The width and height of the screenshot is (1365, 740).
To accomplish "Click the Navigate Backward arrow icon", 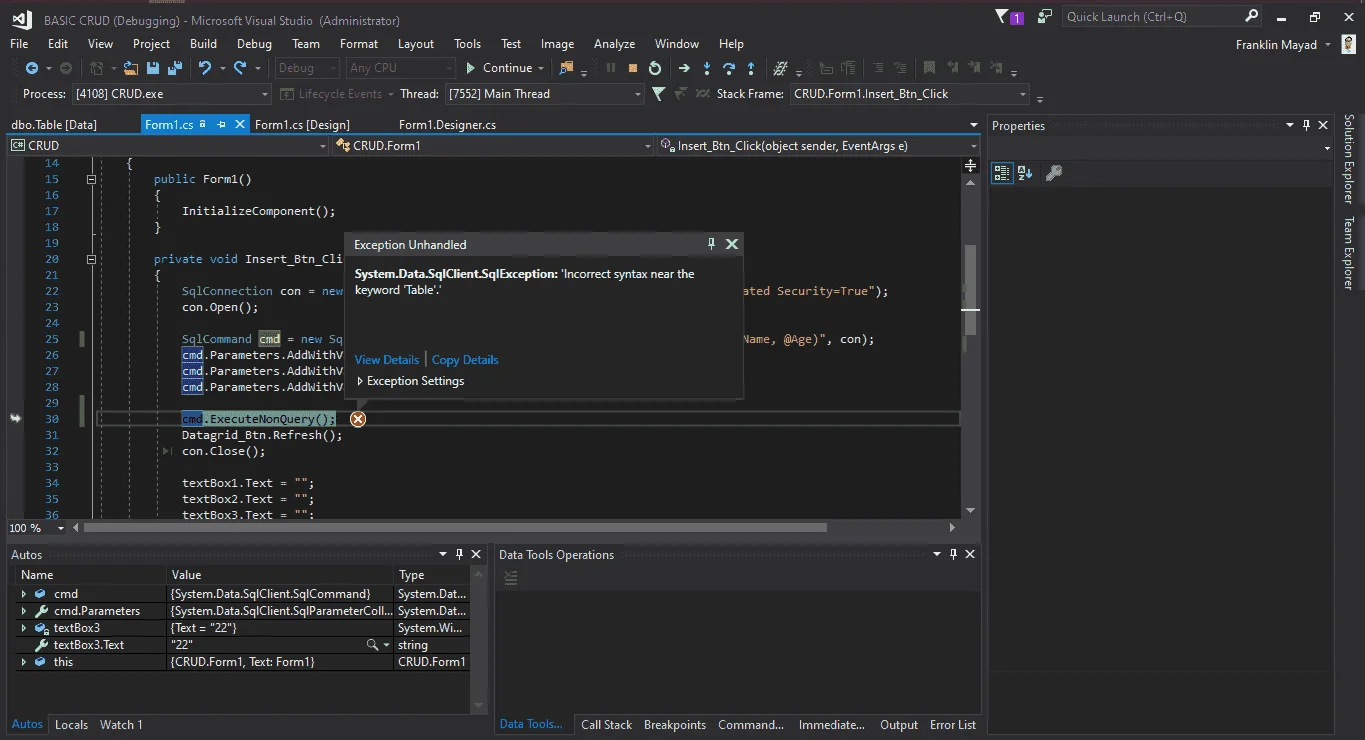I will [x=32, y=68].
